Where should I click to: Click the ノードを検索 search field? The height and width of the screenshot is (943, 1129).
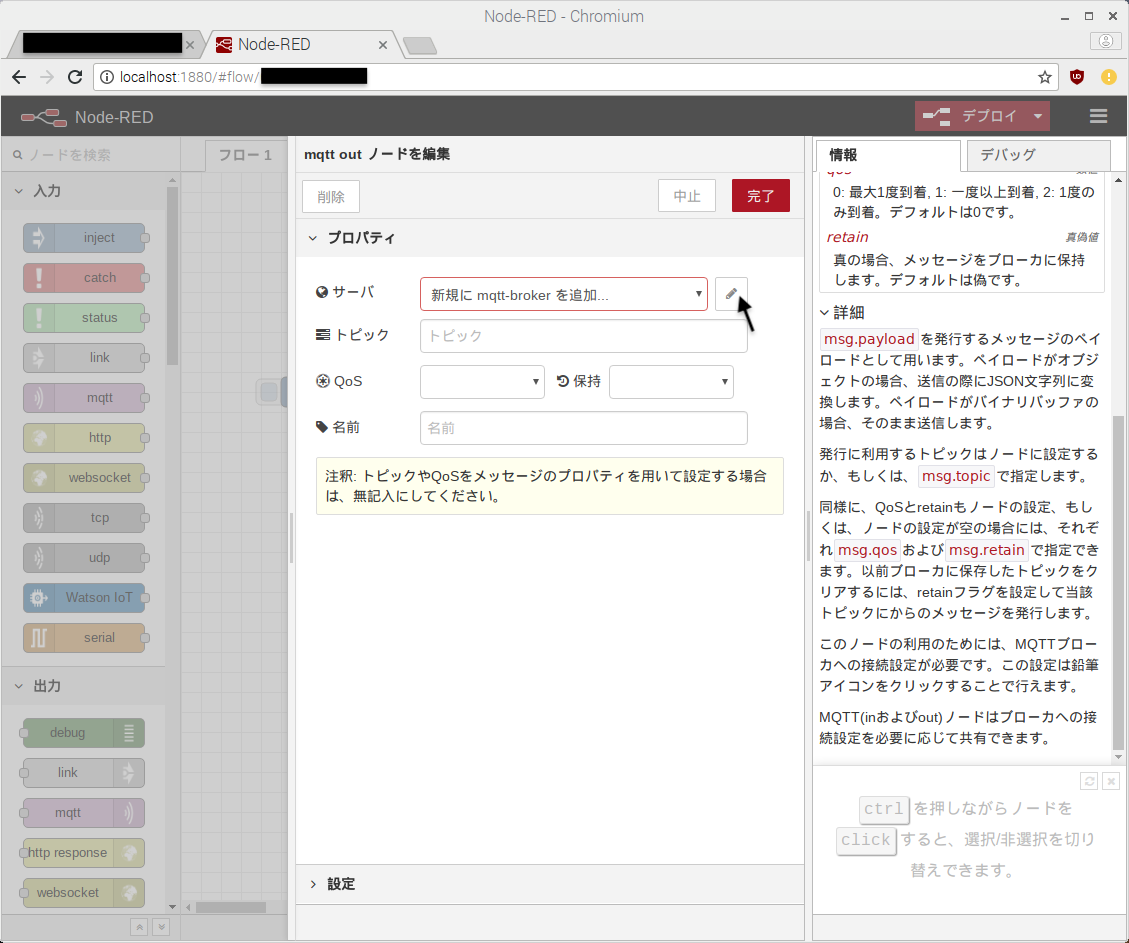coord(90,155)
